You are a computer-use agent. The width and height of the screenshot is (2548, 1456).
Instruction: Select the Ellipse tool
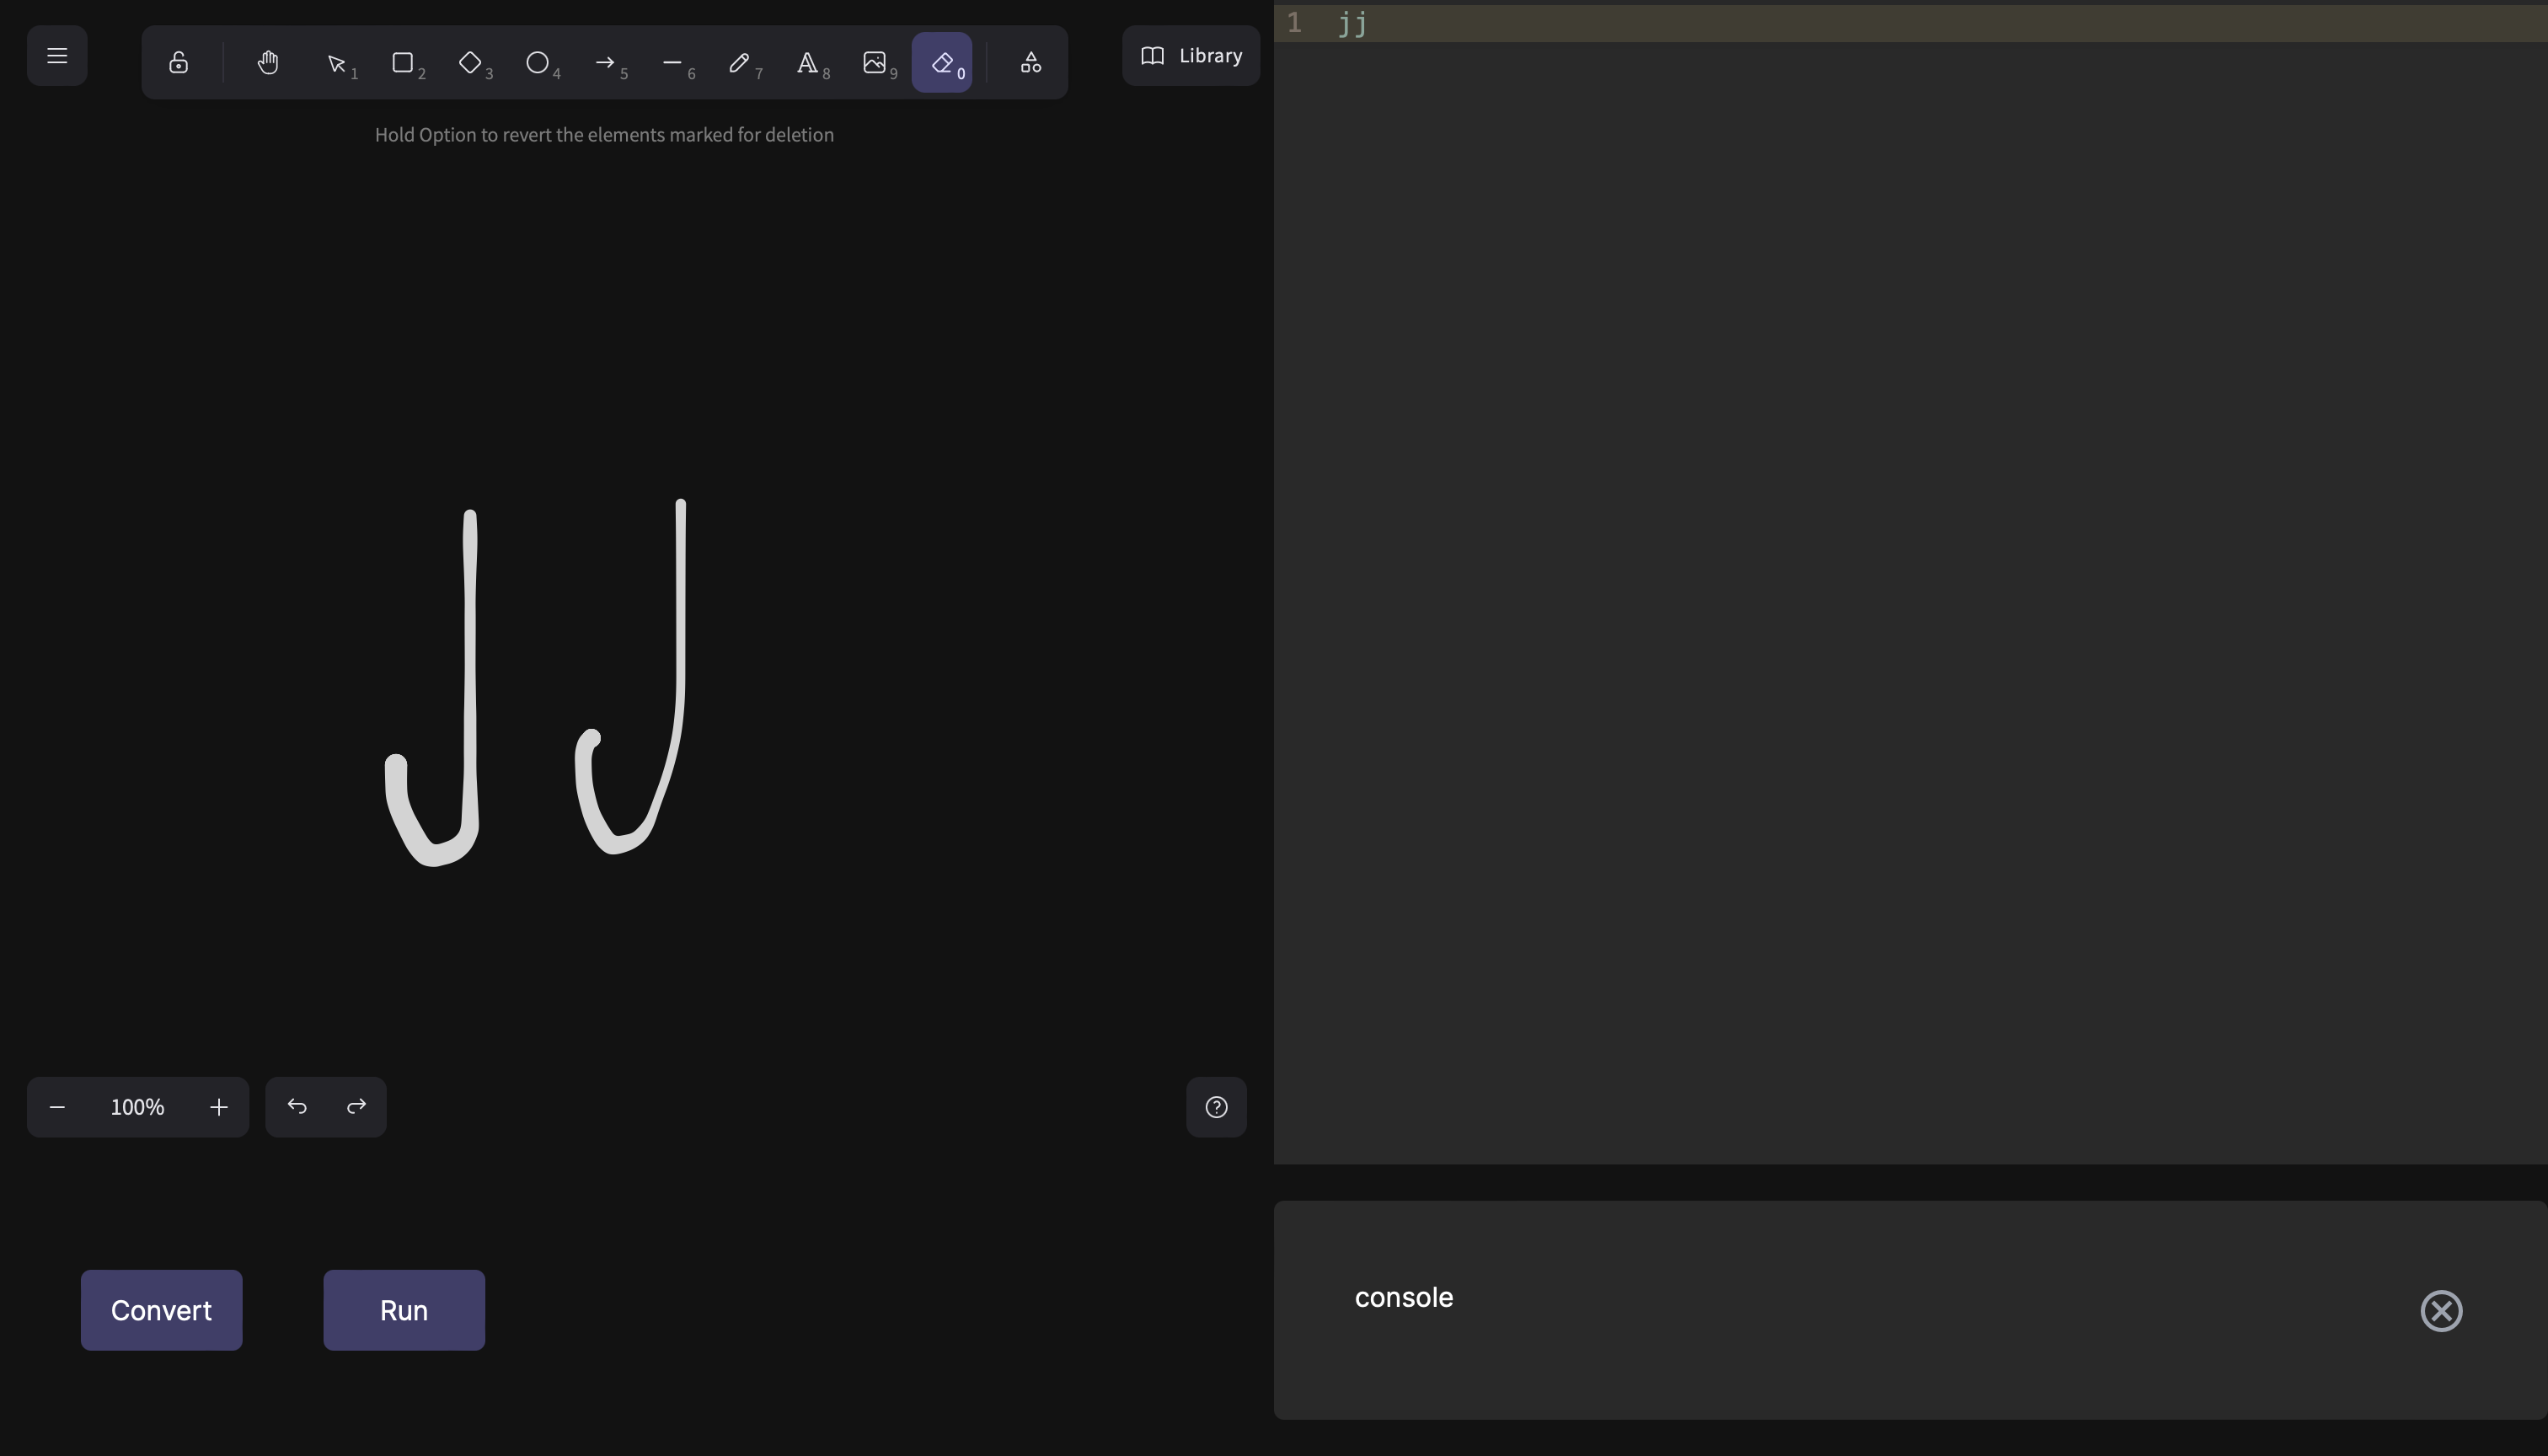(537, 63)
